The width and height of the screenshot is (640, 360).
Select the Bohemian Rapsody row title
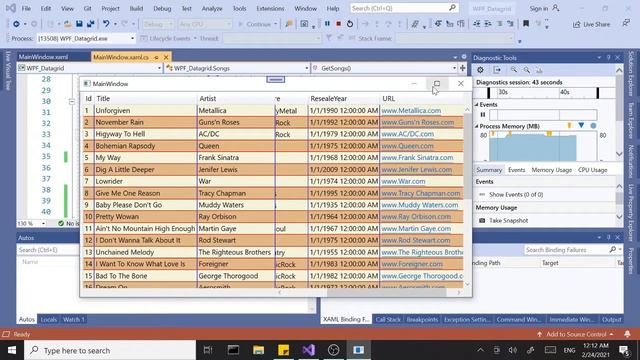[125, 146]
